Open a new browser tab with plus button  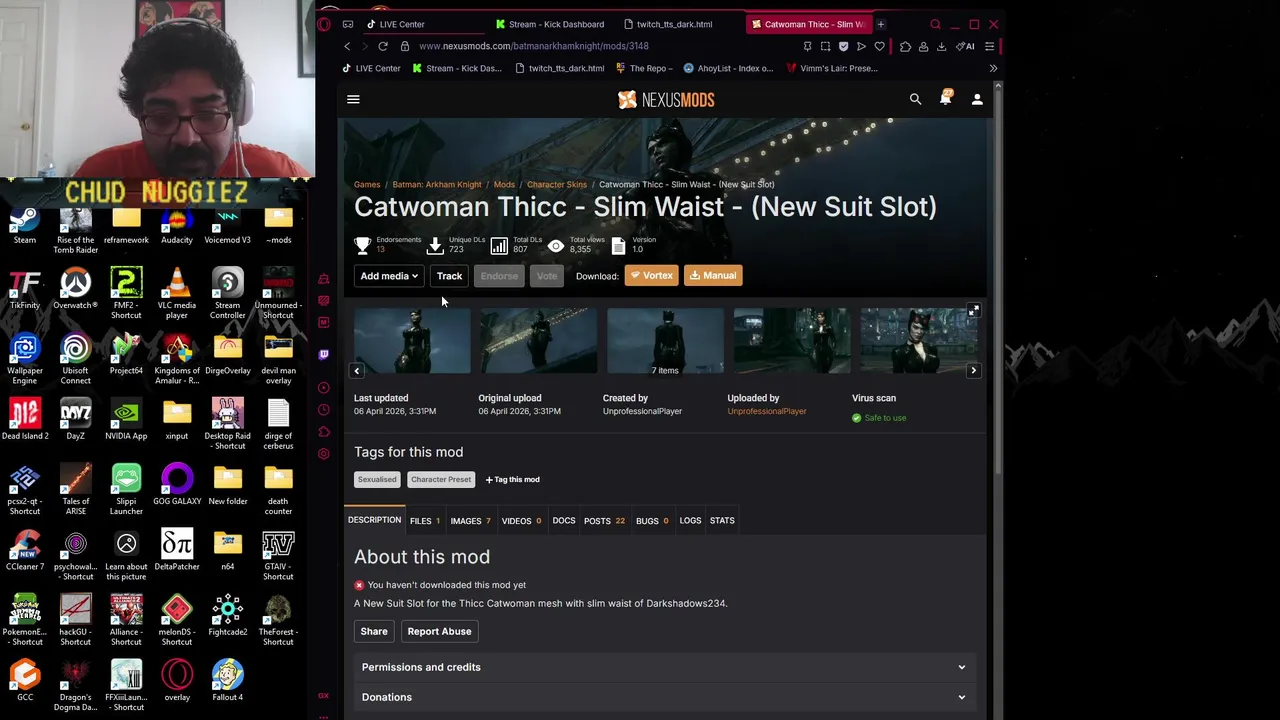point(881,24)
